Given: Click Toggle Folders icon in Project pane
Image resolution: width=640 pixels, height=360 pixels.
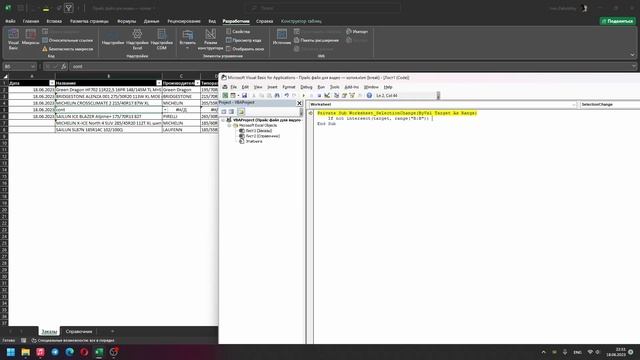Looking at the screenshot, I should 241,111.
